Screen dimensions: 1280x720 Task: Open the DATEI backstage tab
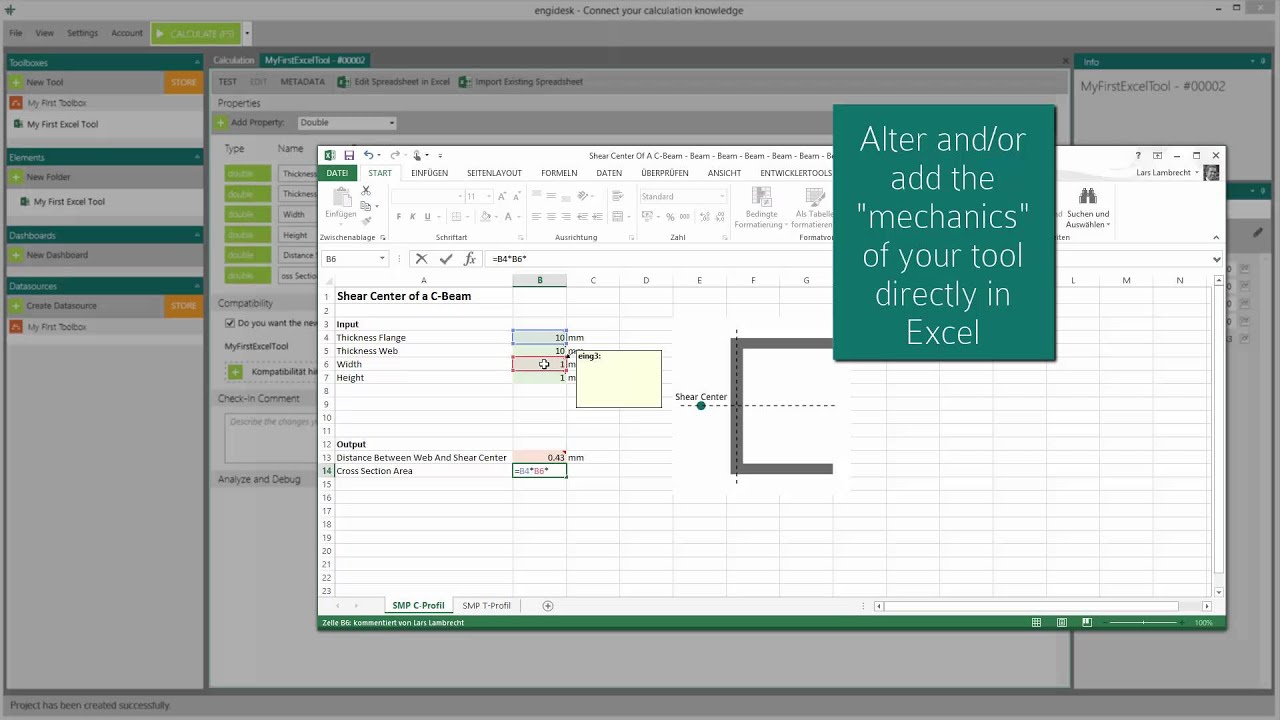click(x=337, y=173)
